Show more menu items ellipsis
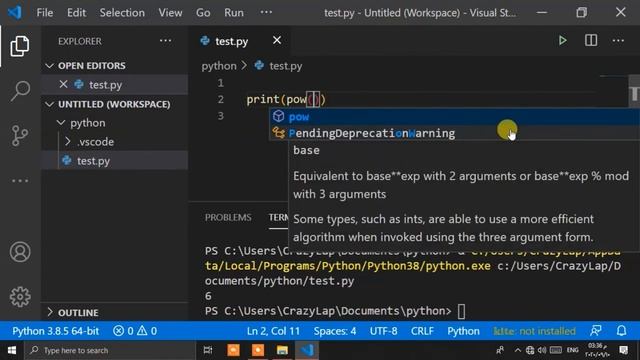This screenshot has height=360, width=640. pyautogui.click(x=266, y=12)
